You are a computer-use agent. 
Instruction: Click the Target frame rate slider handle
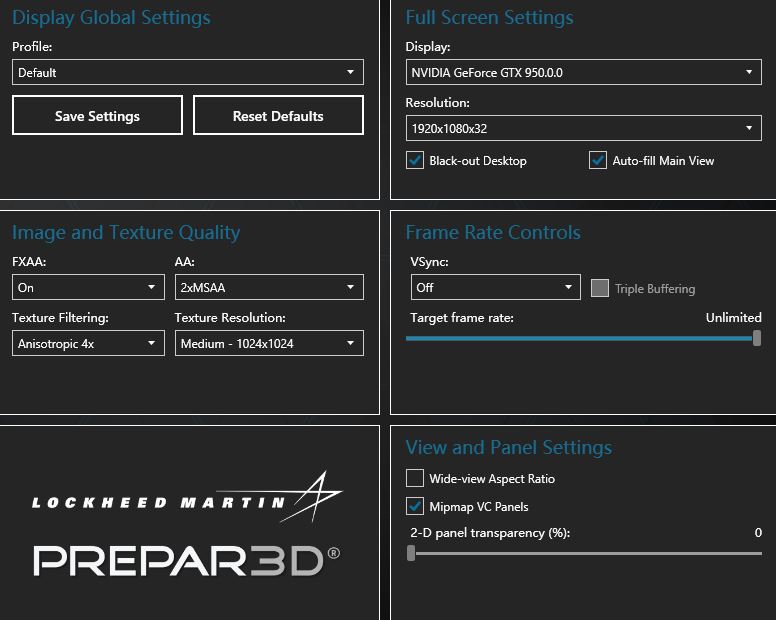[x=757, y=338]
